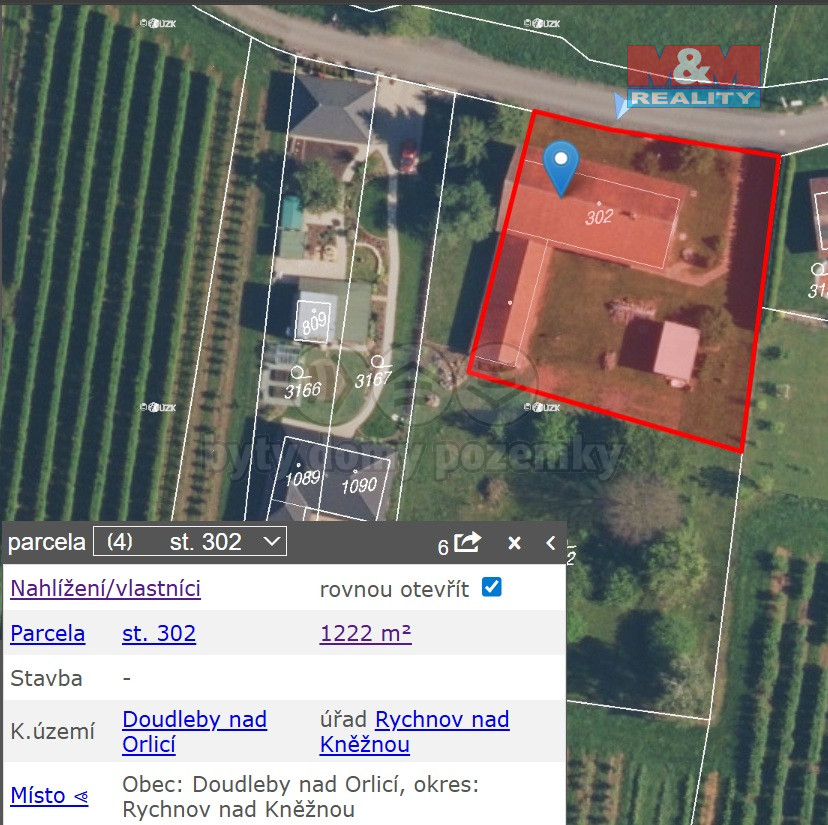Click the circle marker of parcel 3166
828x825 pixels.
point(296,372)
